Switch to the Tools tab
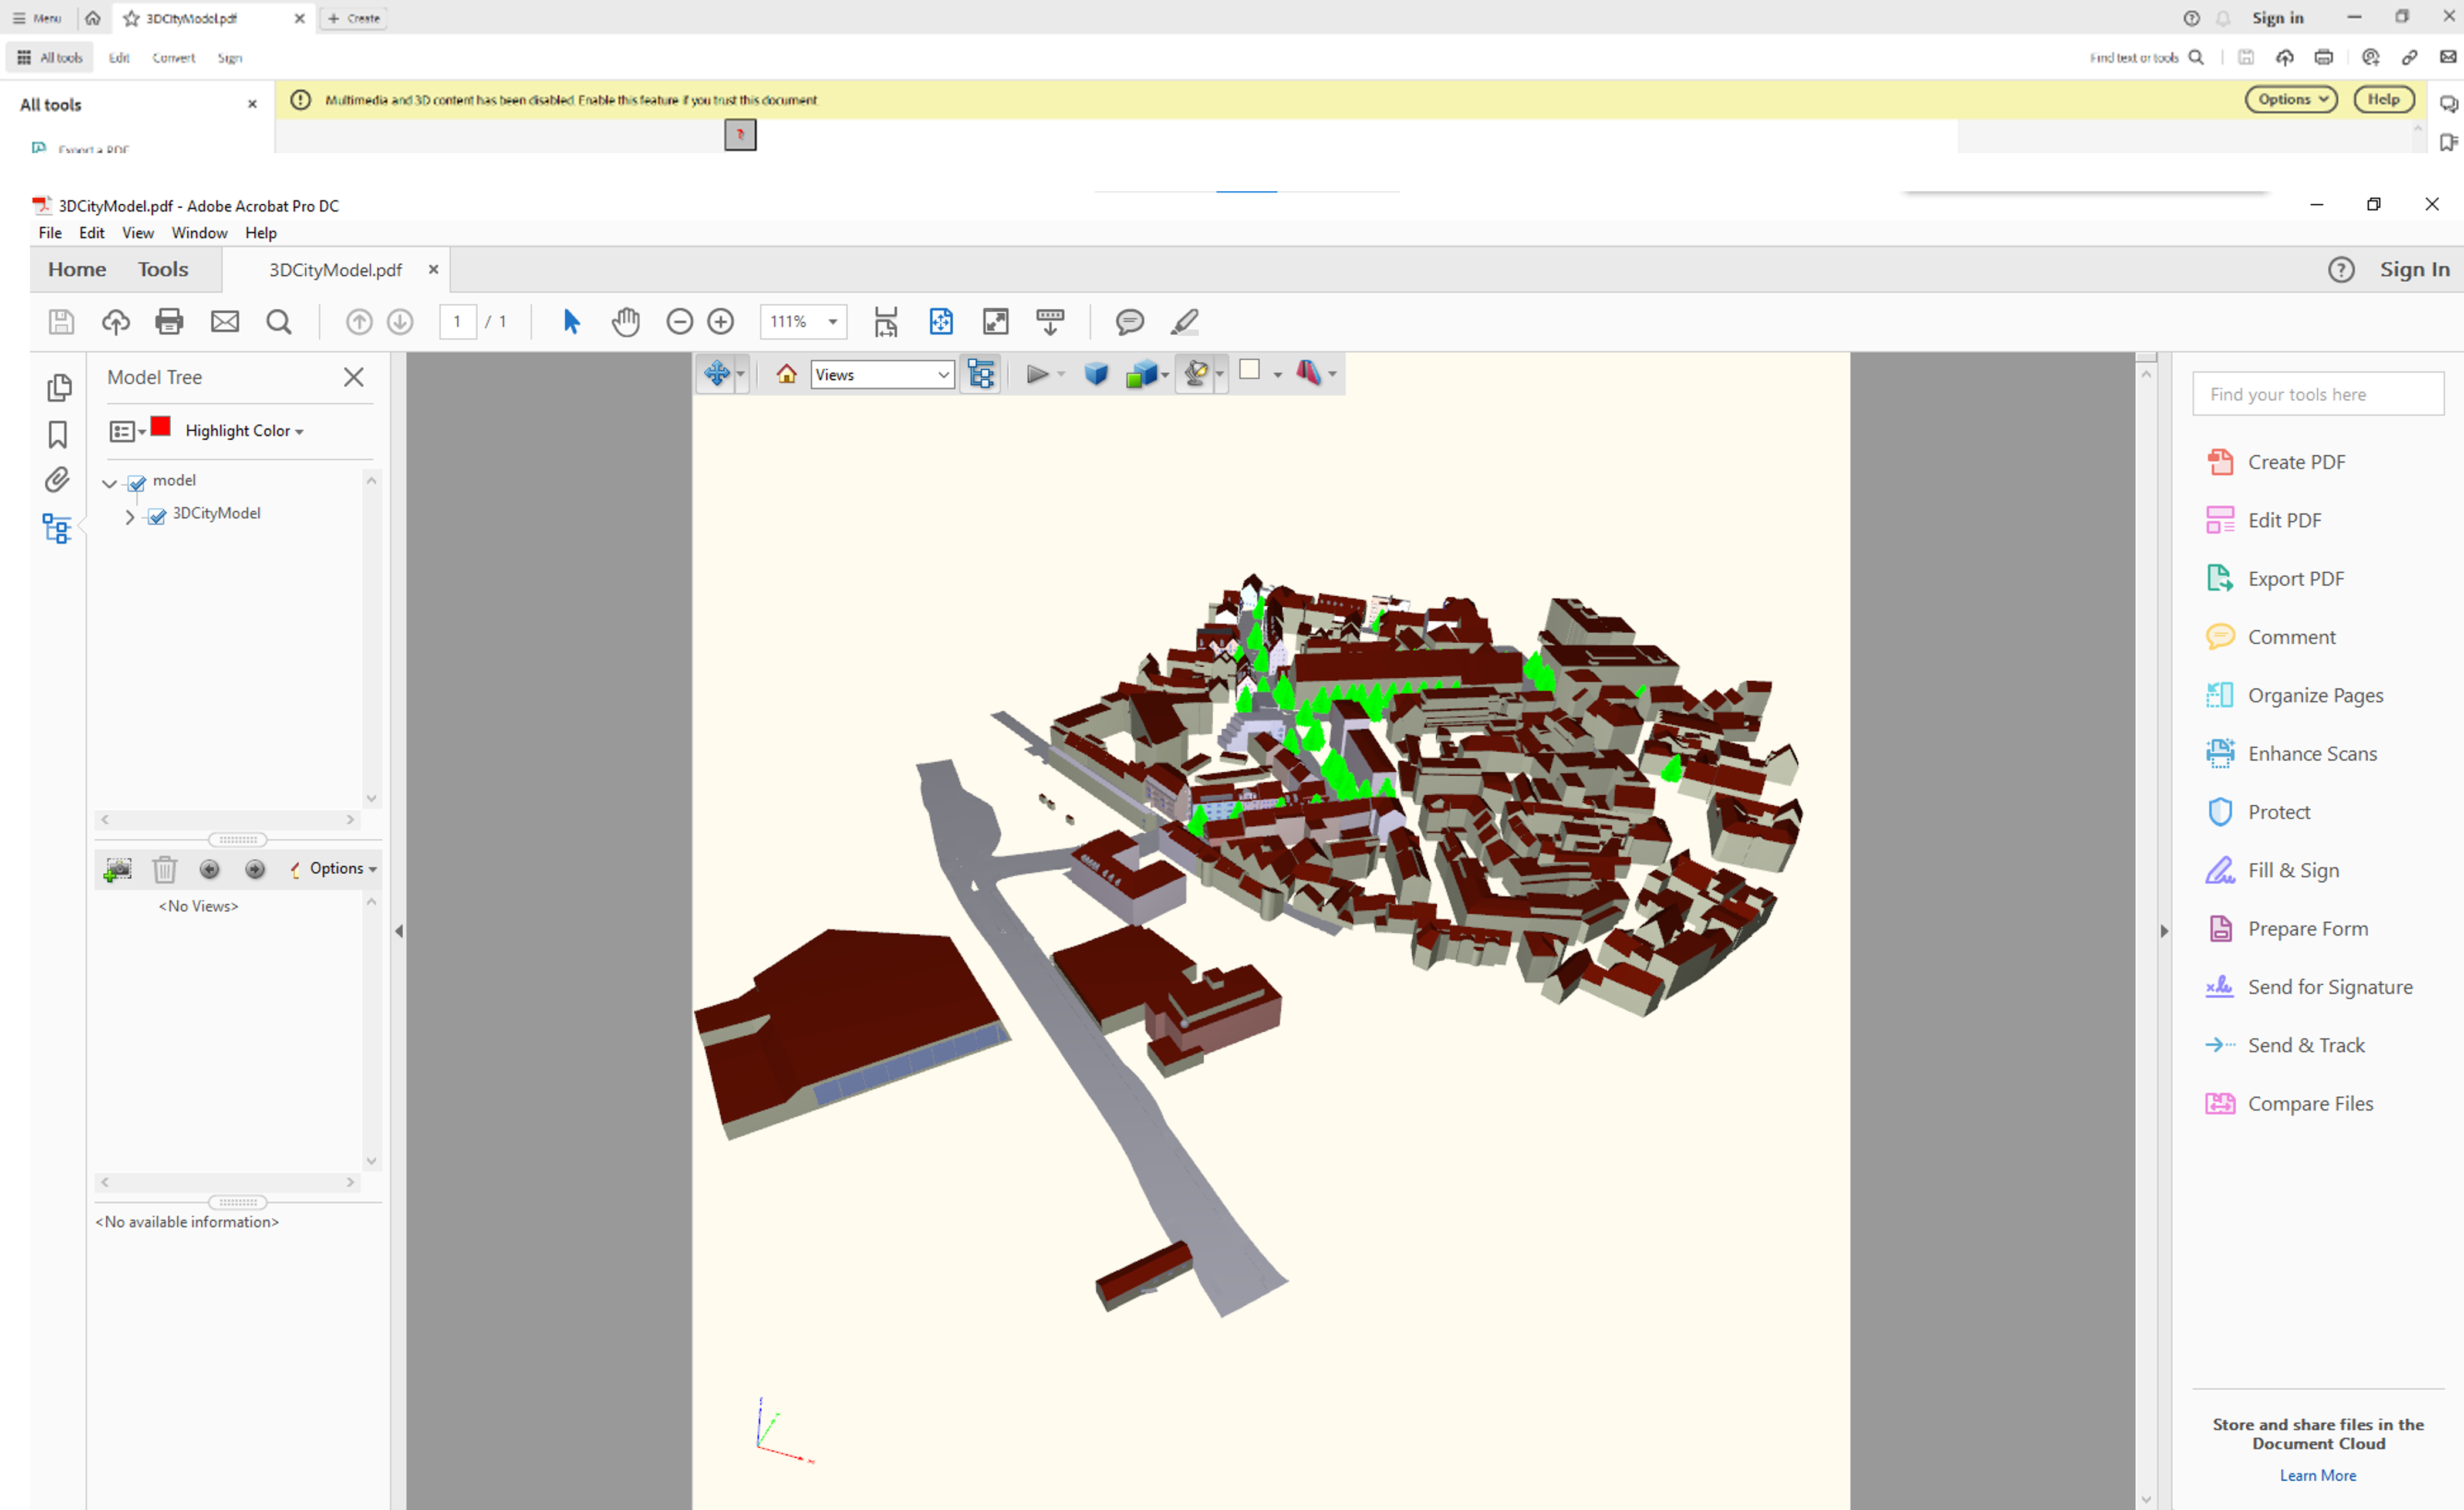The width and height of the screenshot is (2464, 1510). pyautogui.click(x=163, y=269)
